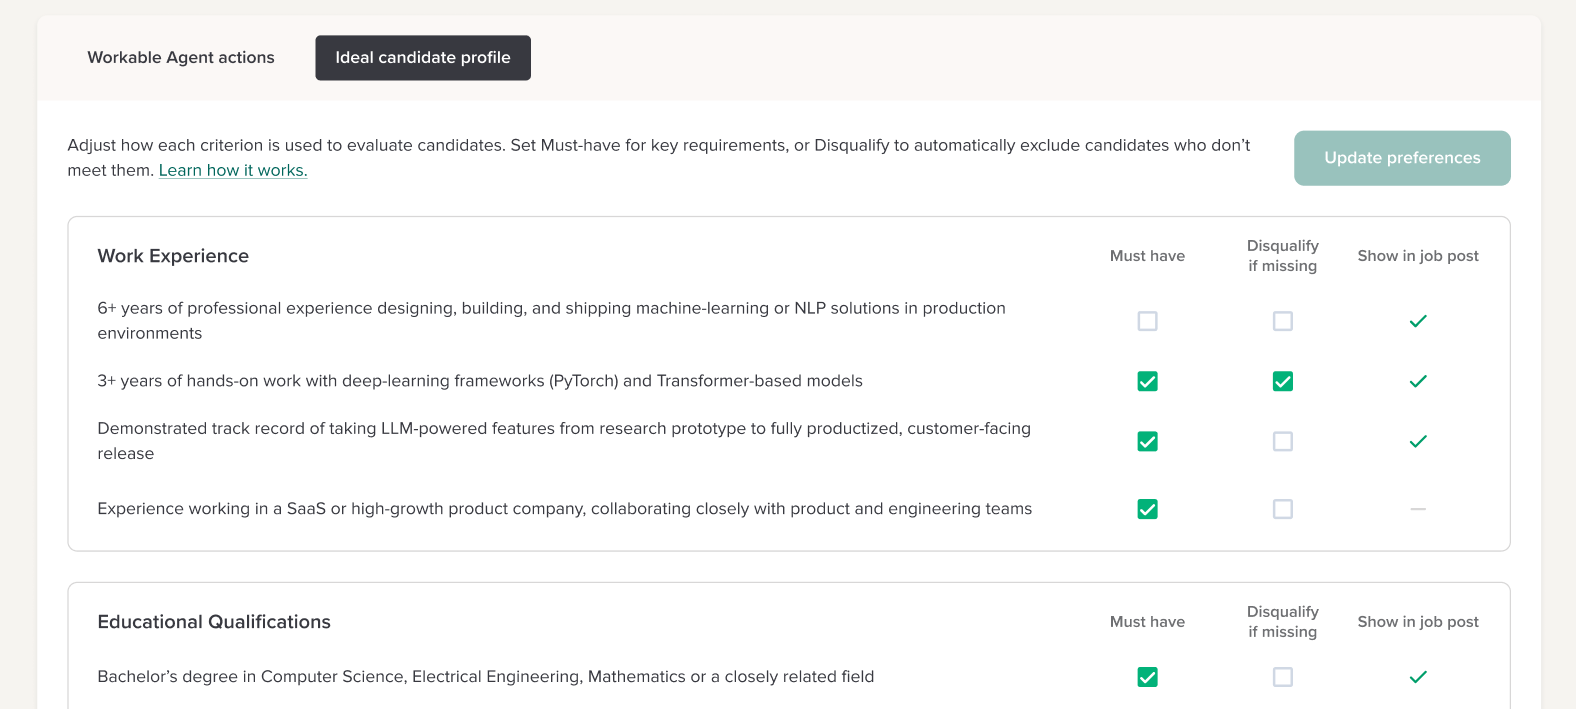Toggle job post checkmark for LLM-powered features criterion
Image resolution: width=1576 pixels, height=709 pixels.
[1417, 441]
